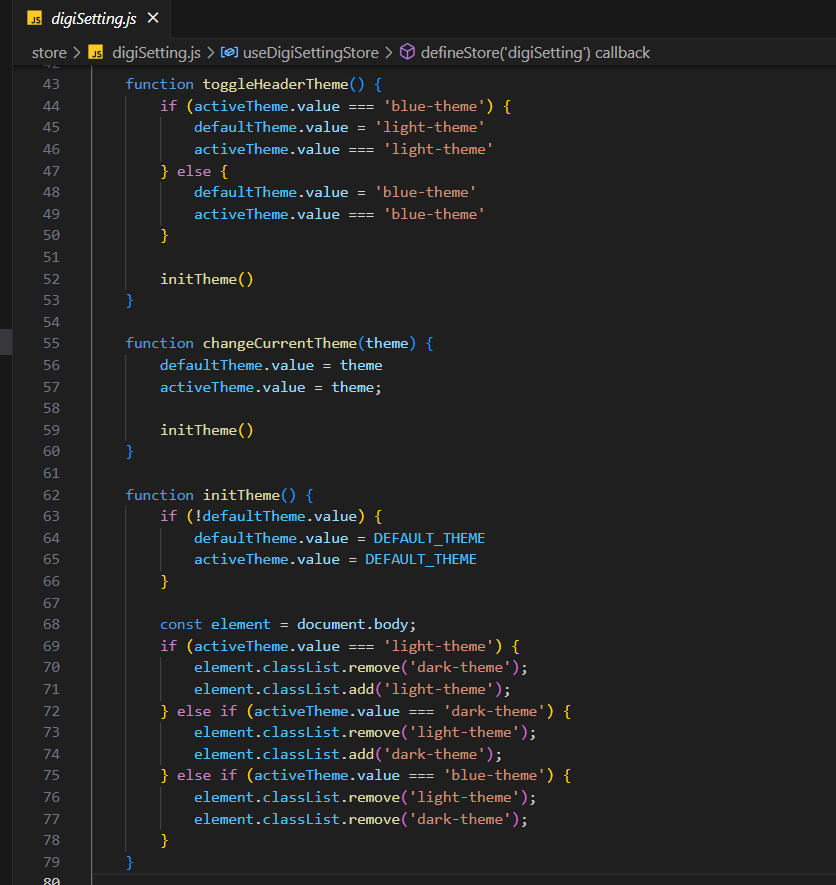Select the digiSetting.js tab title

[93, 18]
